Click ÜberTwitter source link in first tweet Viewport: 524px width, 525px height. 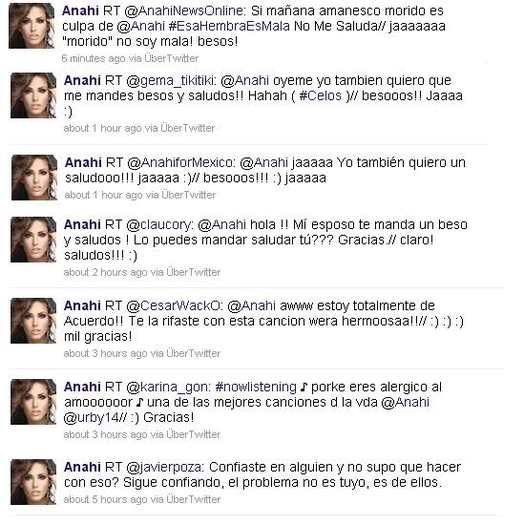pyautogui.click(x=172, y=59)
